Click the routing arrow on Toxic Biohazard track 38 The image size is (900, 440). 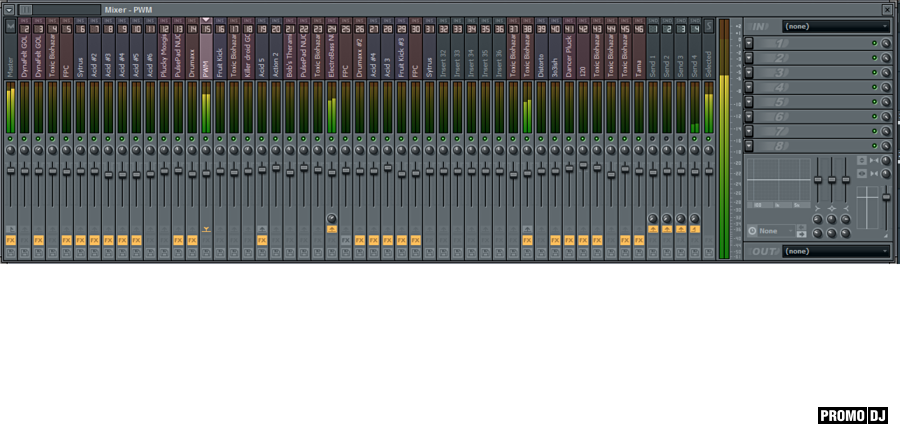click(x=527, y=229)
